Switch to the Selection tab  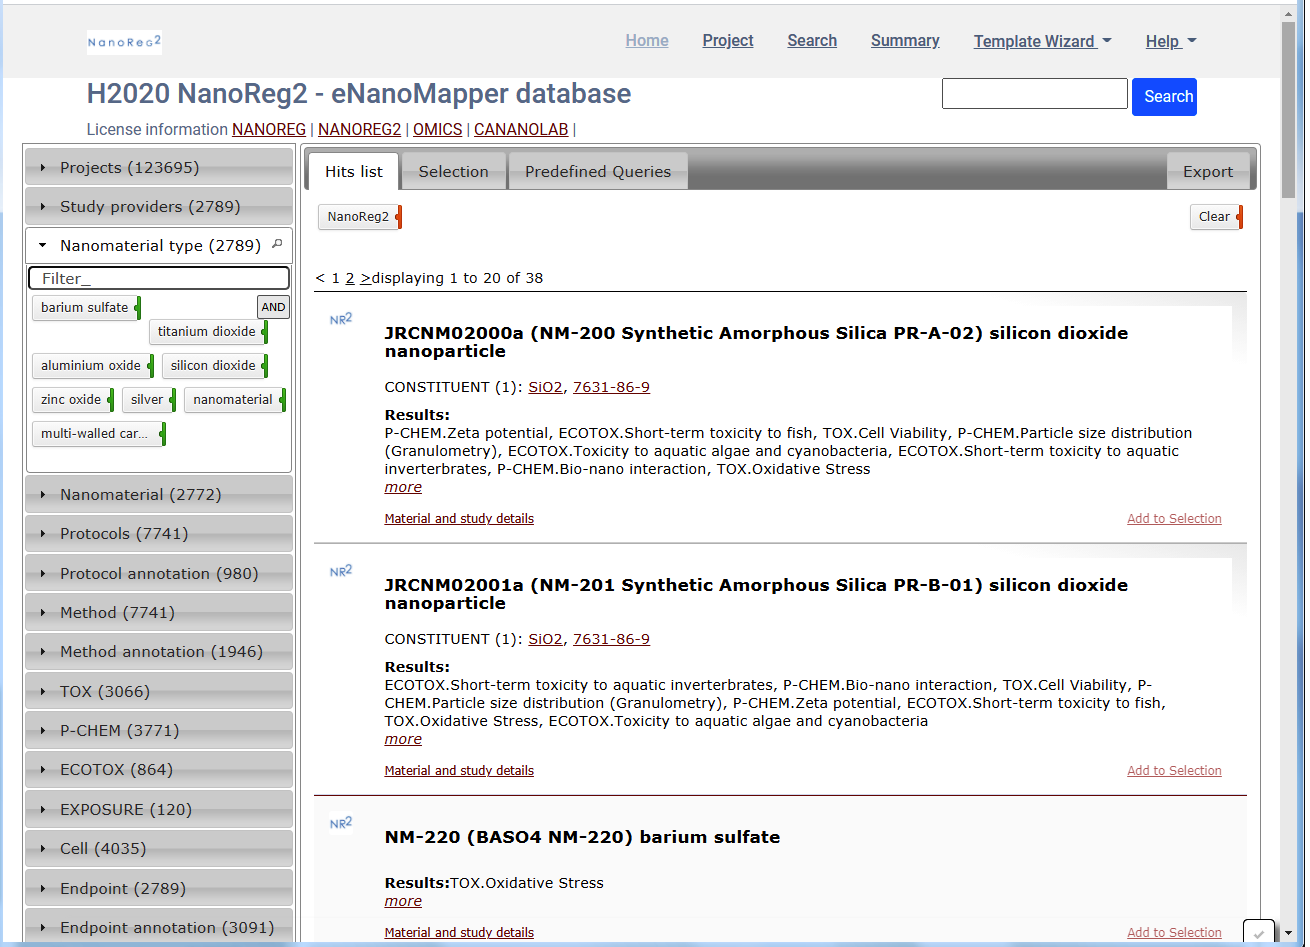pos(453,172)
